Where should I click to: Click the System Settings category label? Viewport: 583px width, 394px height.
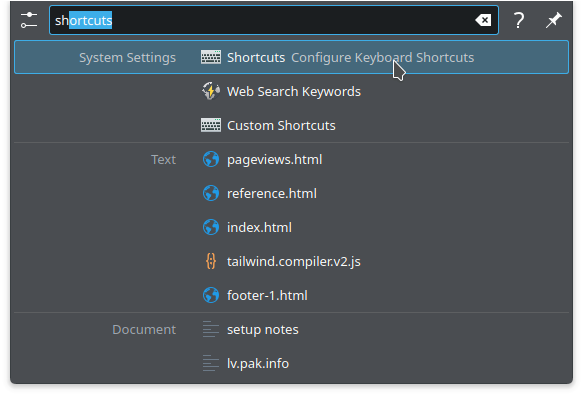(x=128, y=58)
